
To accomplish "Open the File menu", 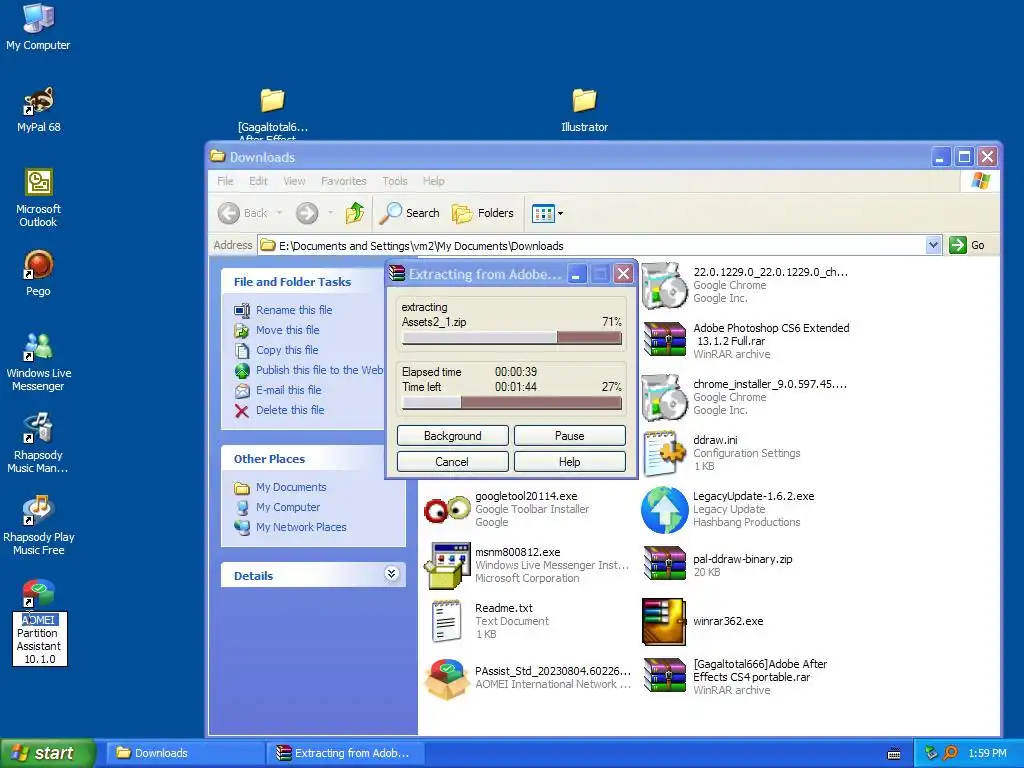I will coord(225,181).
